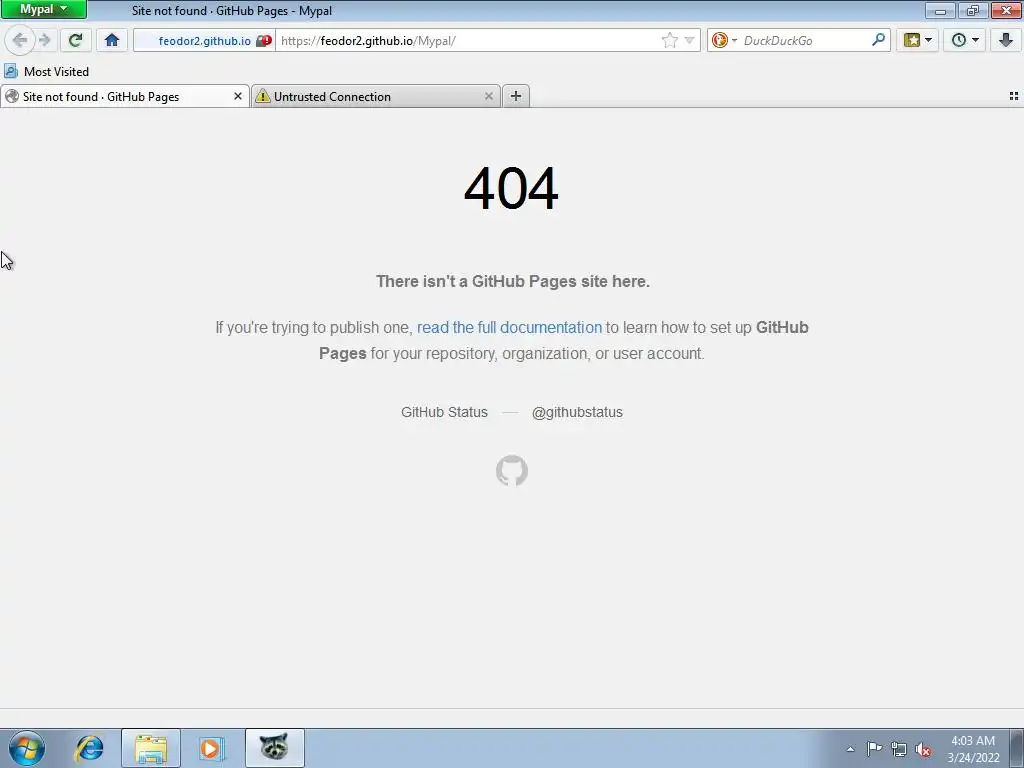Close the Untrusted Connection tab
Viewport: 1024px width, 768px height.
488,96
